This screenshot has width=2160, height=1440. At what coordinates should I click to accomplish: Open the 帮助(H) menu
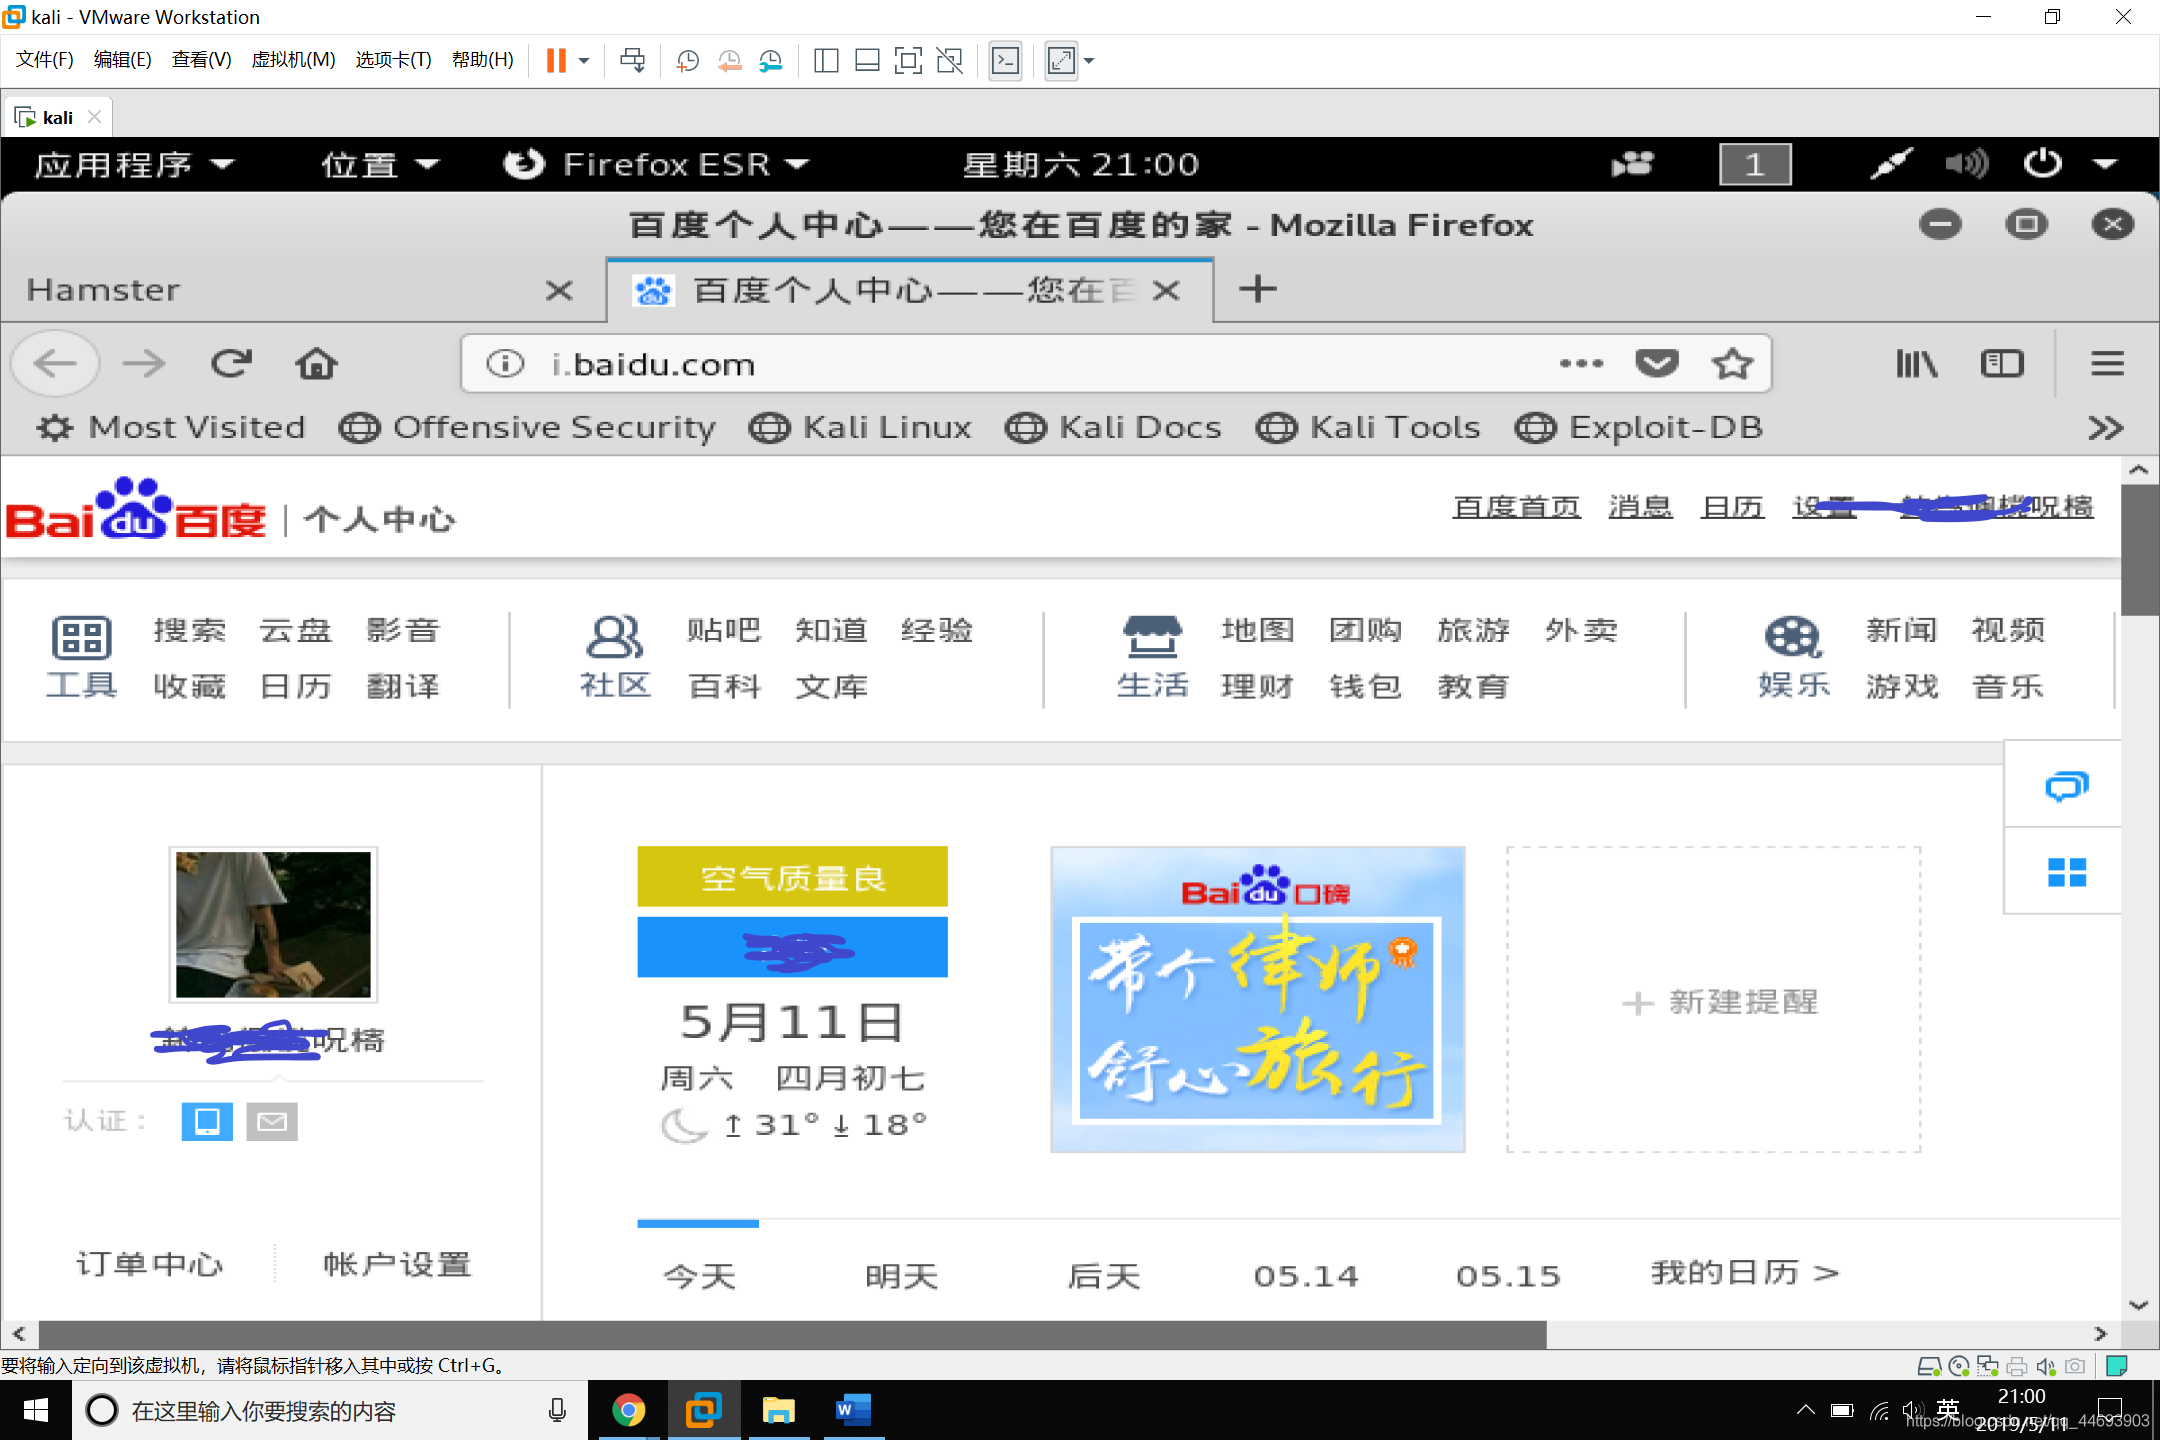tap(482, 60)
